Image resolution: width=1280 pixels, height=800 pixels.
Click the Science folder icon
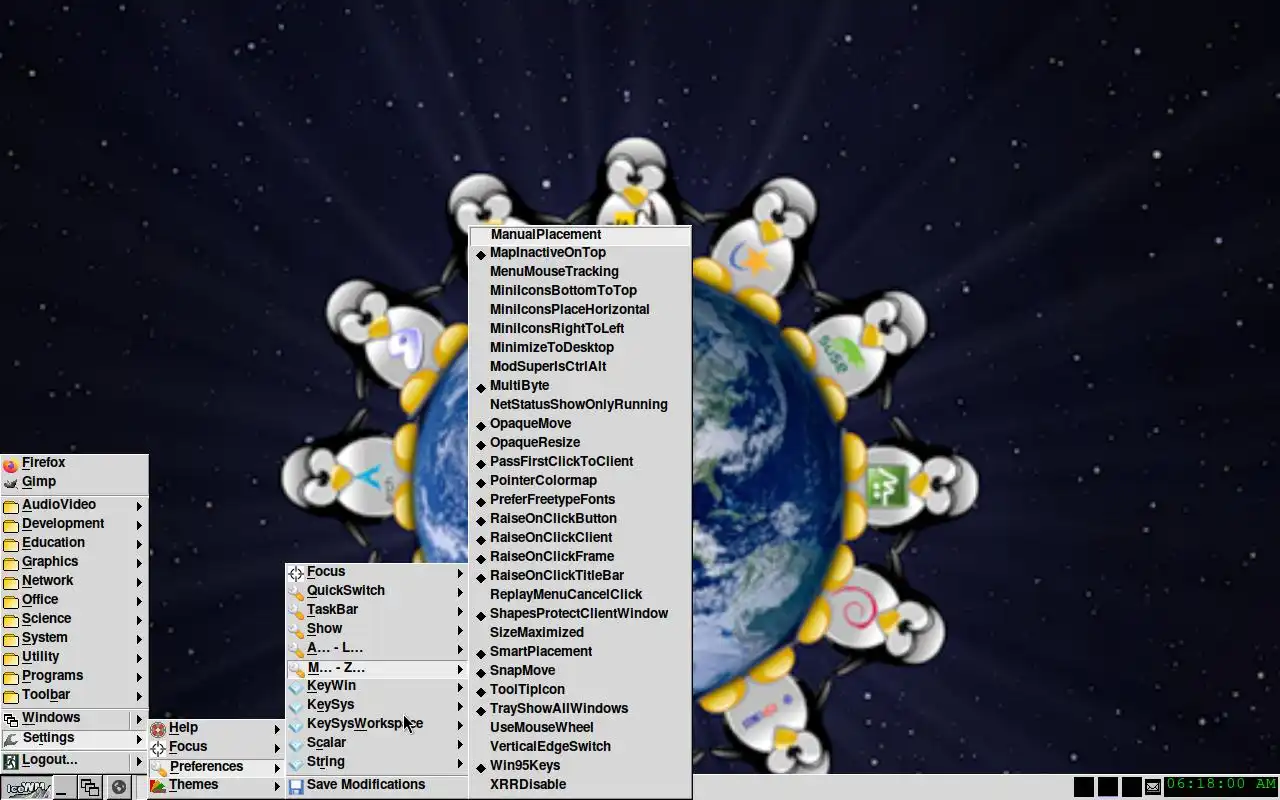click(11, 620)
